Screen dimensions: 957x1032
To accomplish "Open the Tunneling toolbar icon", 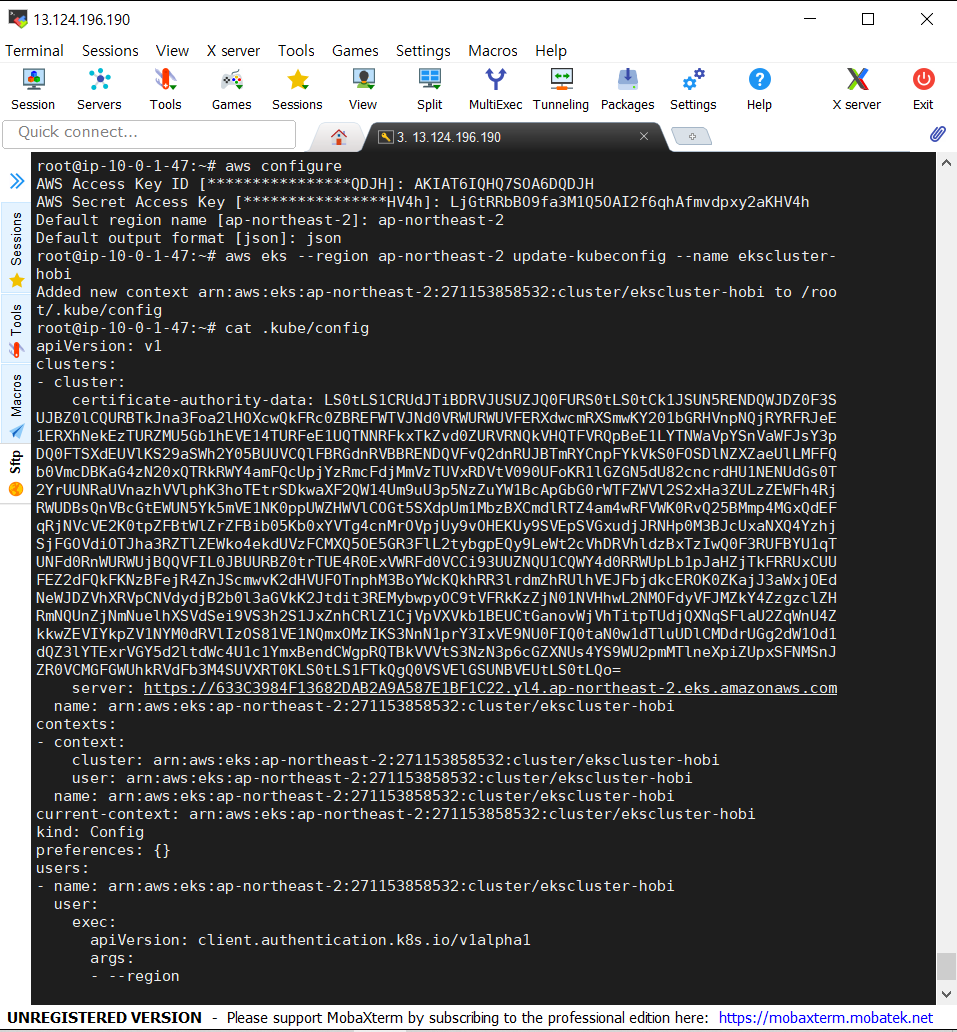I will click(x=561, y=90).
